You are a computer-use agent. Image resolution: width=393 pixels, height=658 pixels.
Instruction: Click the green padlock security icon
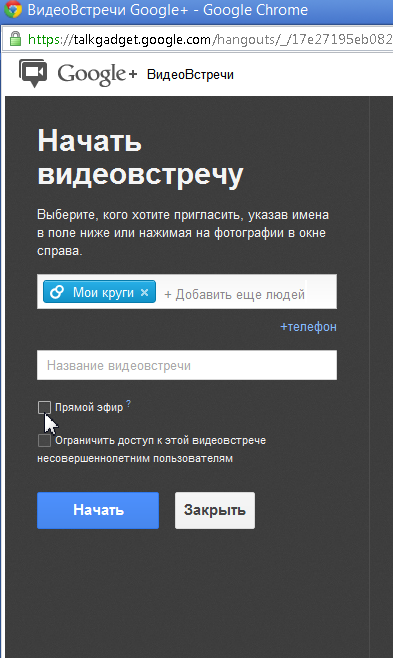click(16, 39)
